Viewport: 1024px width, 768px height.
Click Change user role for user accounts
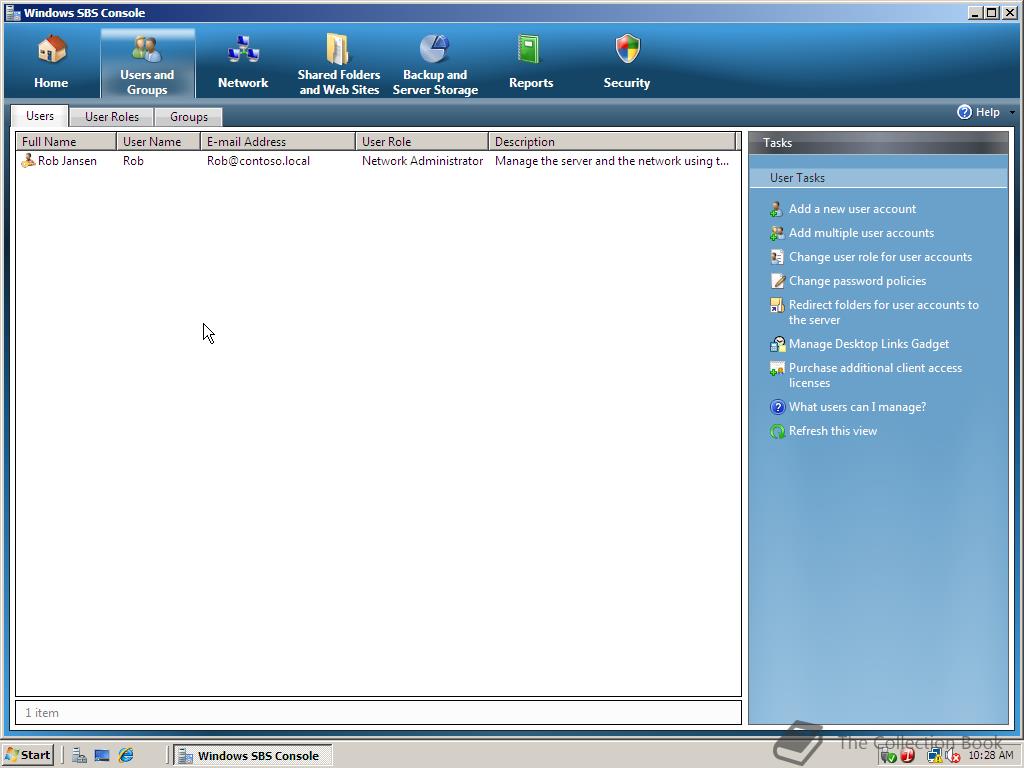(x=880, y=257)
